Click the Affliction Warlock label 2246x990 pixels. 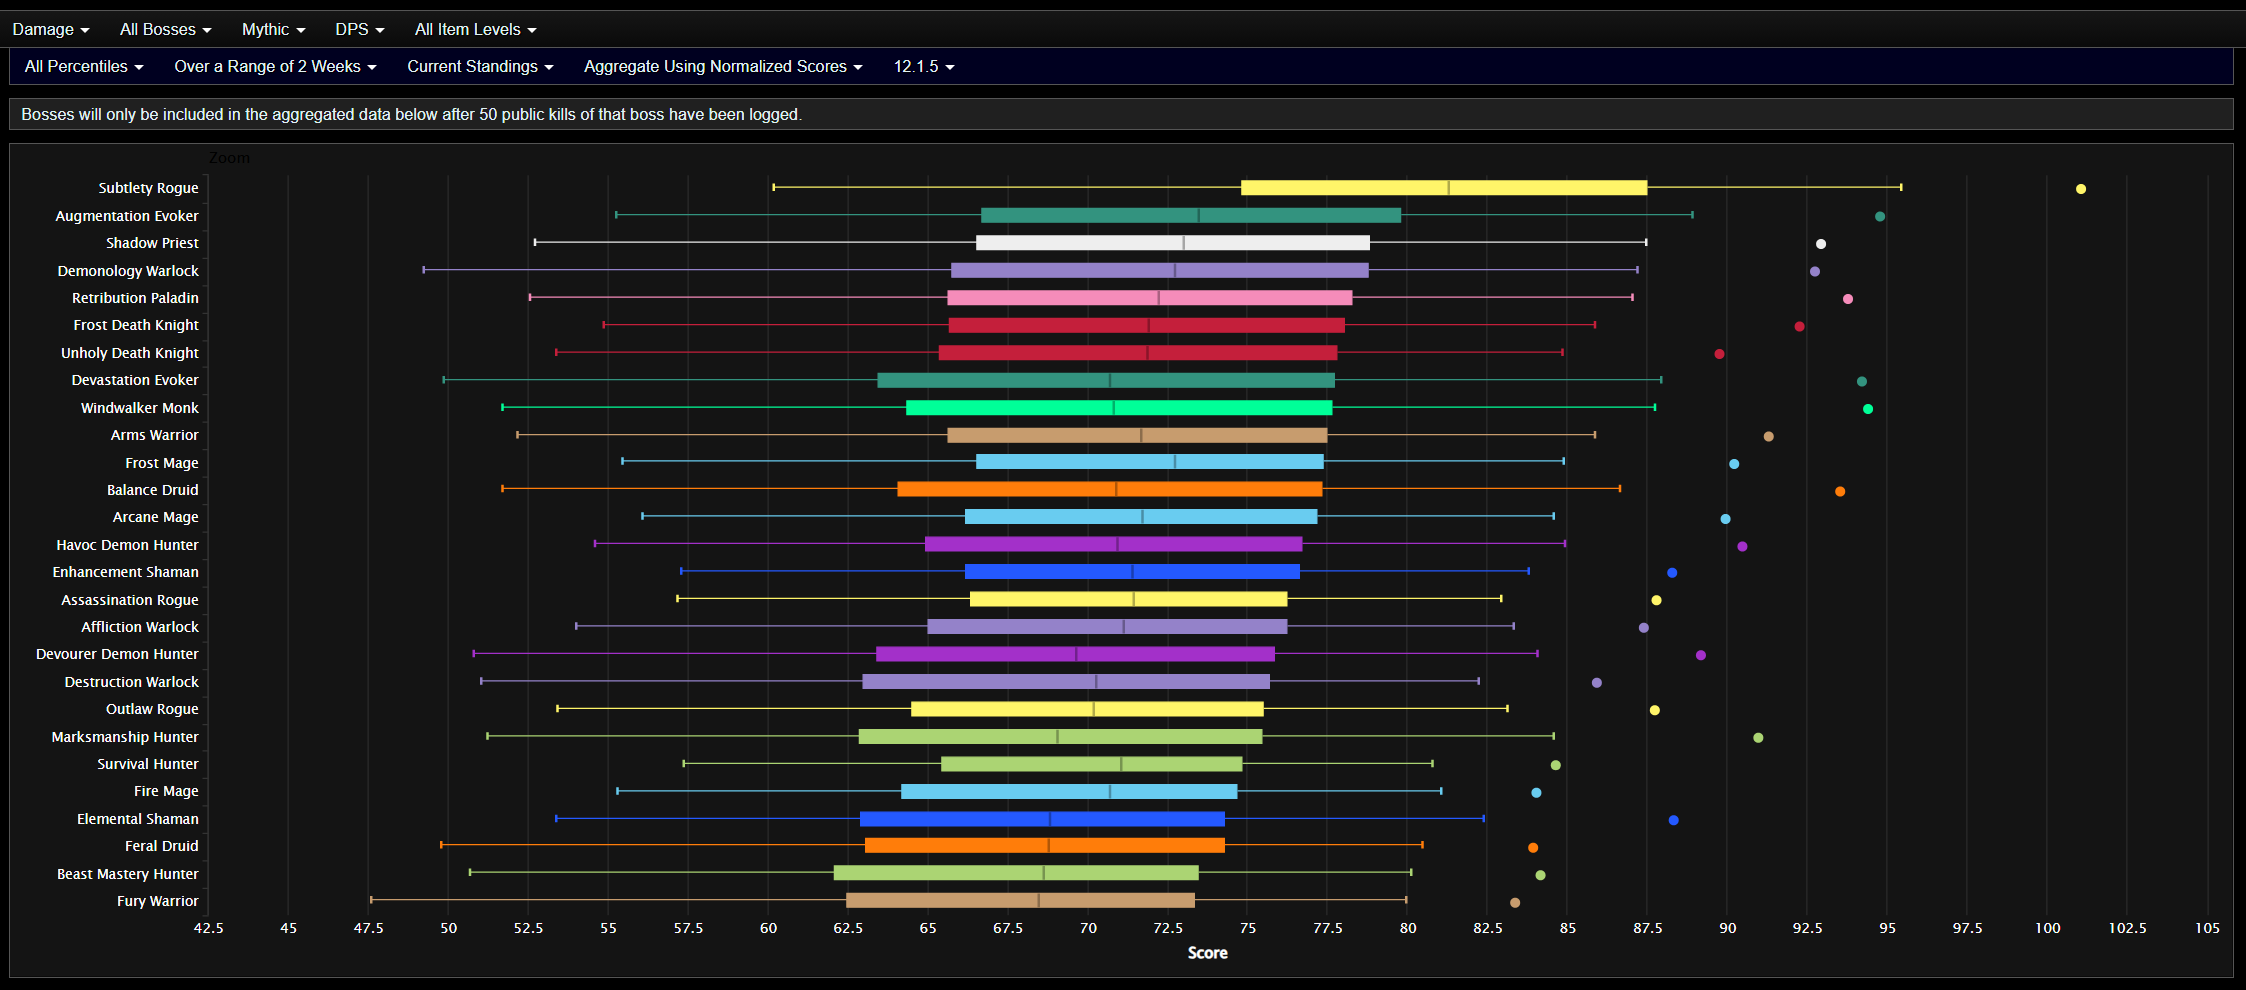(x=140, y=627)
